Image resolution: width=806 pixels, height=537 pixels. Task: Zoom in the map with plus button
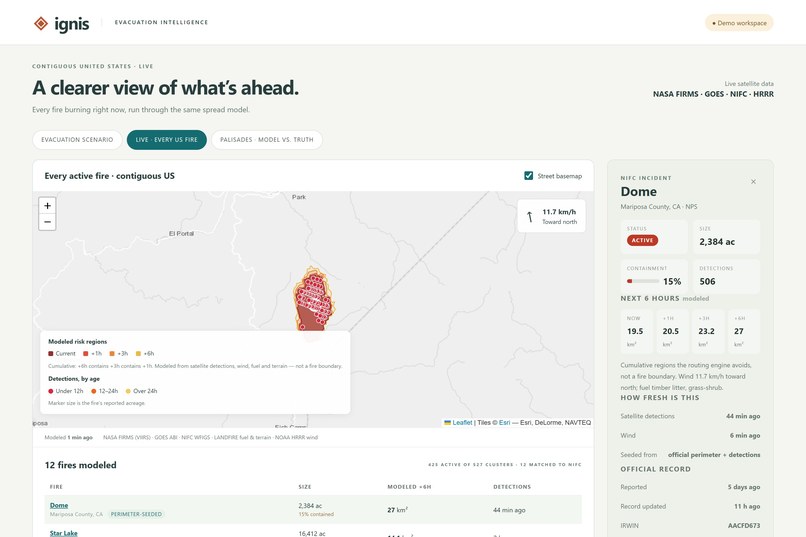click(x=47, y=206)
